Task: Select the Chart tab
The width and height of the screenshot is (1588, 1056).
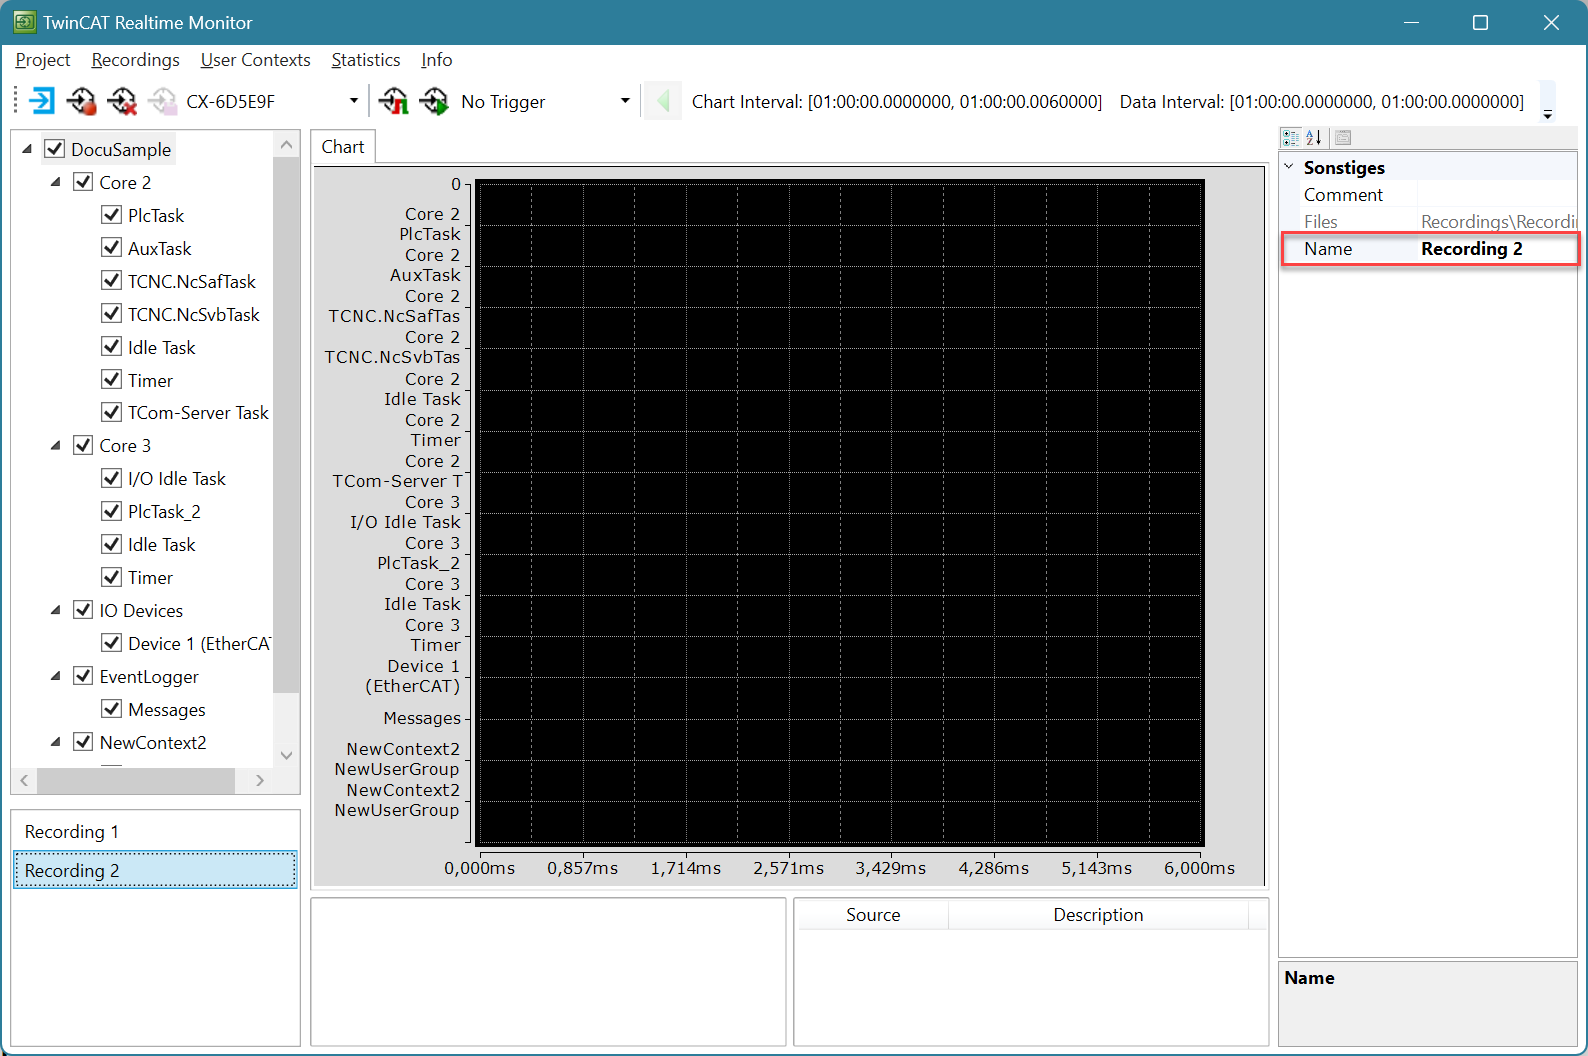Action: (x=343, y=147)
